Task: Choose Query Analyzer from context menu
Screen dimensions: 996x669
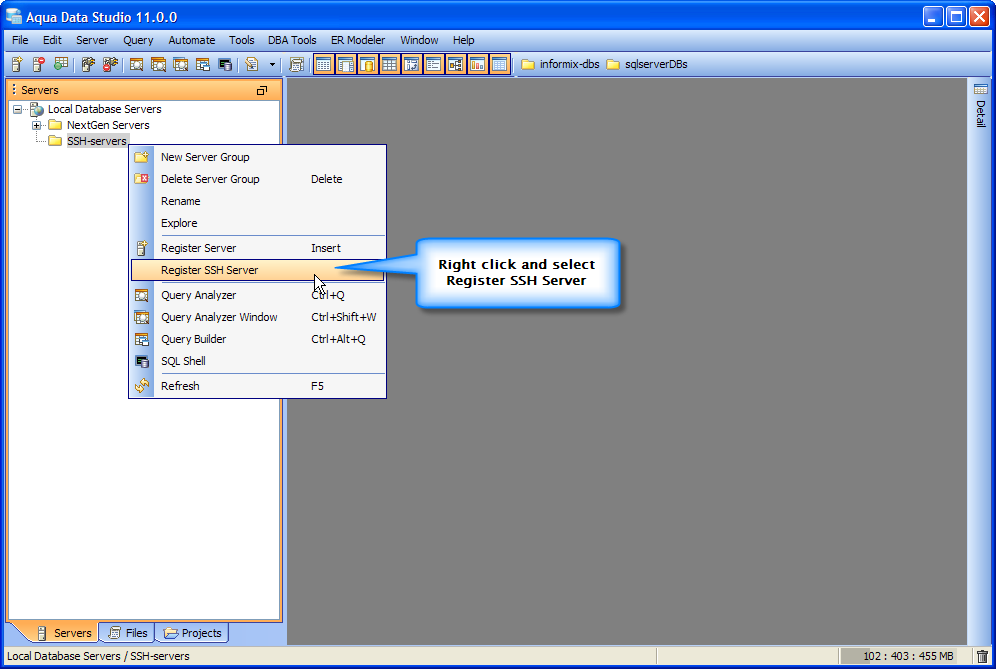Action: click(257, 295)
